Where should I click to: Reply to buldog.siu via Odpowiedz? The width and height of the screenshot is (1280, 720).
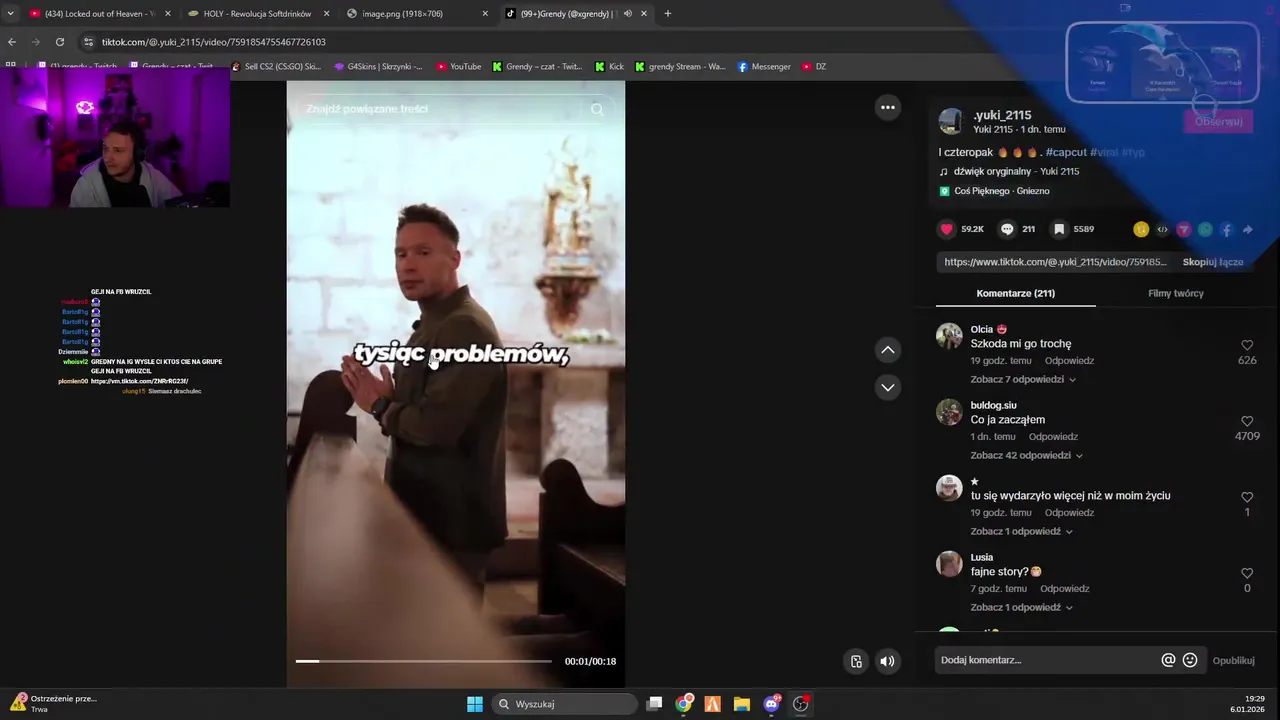tap(1053, 437)
